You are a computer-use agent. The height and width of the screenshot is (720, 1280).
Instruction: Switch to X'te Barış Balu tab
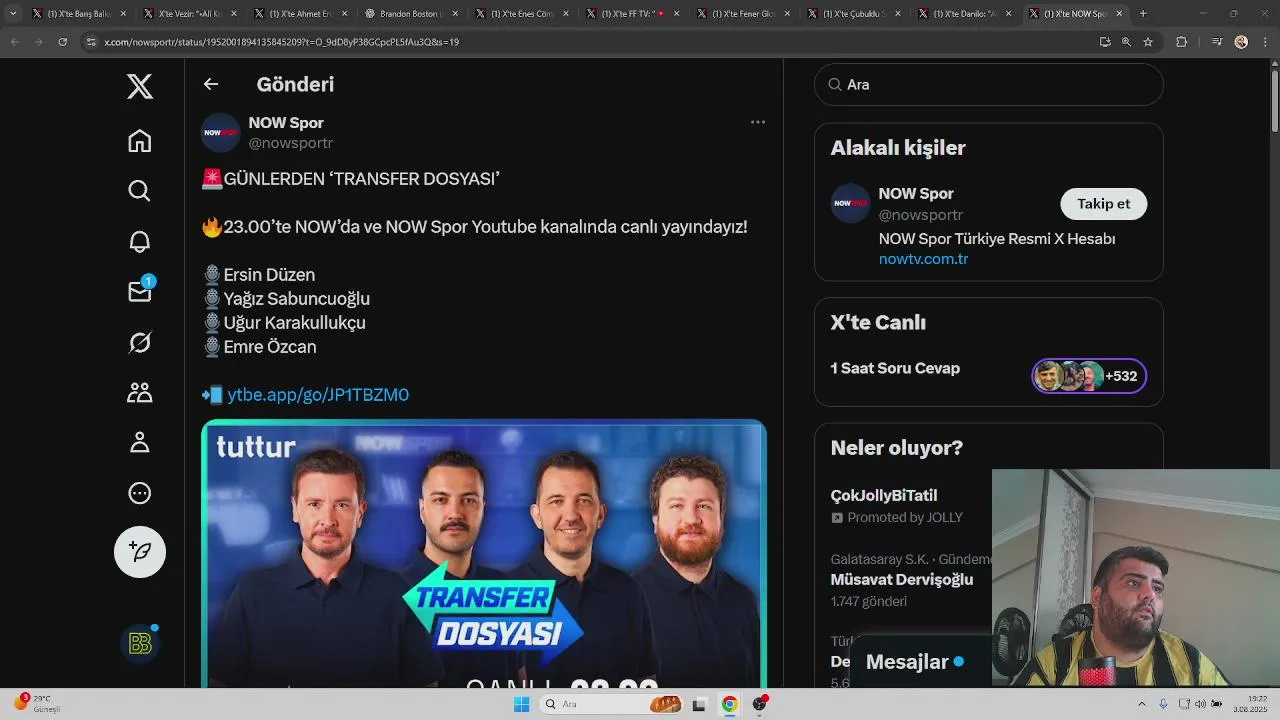(x=79, y=14)
